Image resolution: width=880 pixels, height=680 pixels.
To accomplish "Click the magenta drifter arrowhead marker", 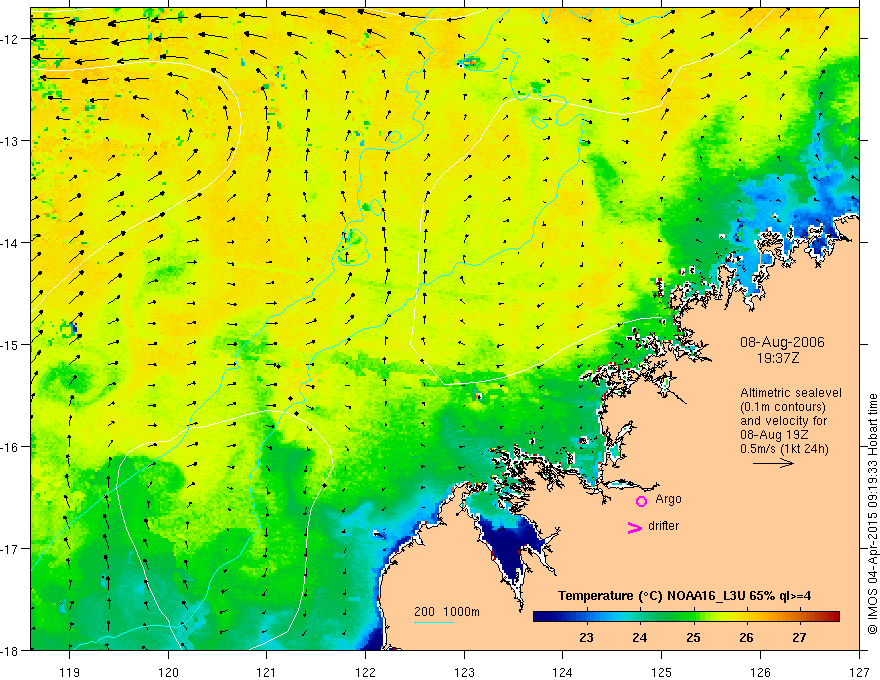I will click(x=635, y=527).
